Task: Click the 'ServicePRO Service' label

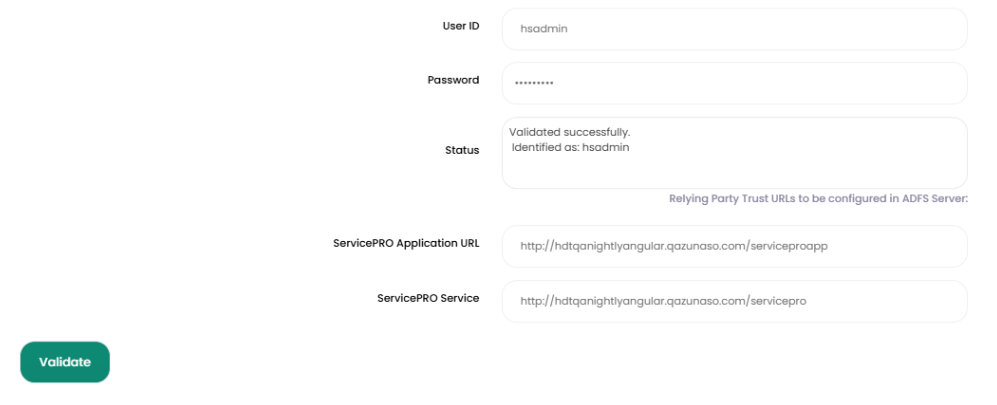Action: pos(428,298)
